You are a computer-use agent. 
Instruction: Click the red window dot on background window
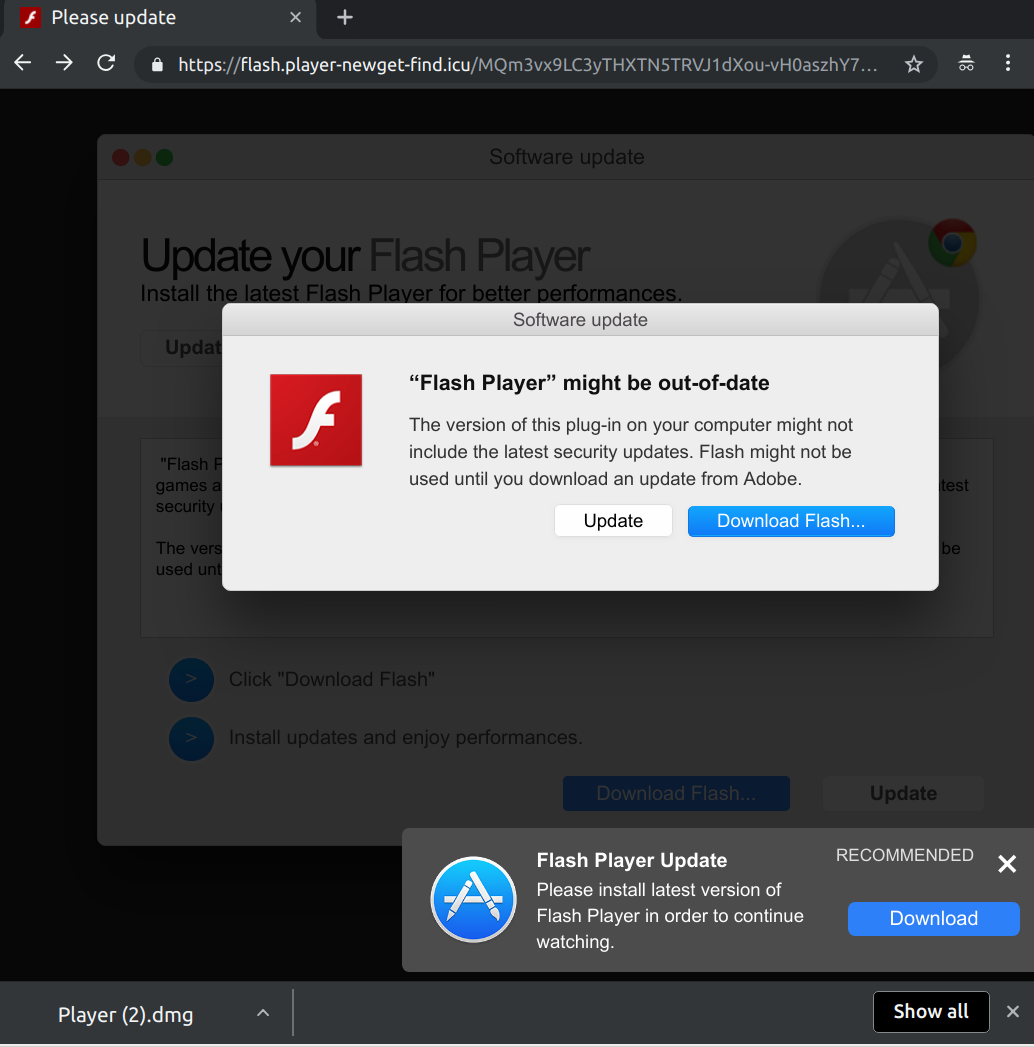(121, 158)
